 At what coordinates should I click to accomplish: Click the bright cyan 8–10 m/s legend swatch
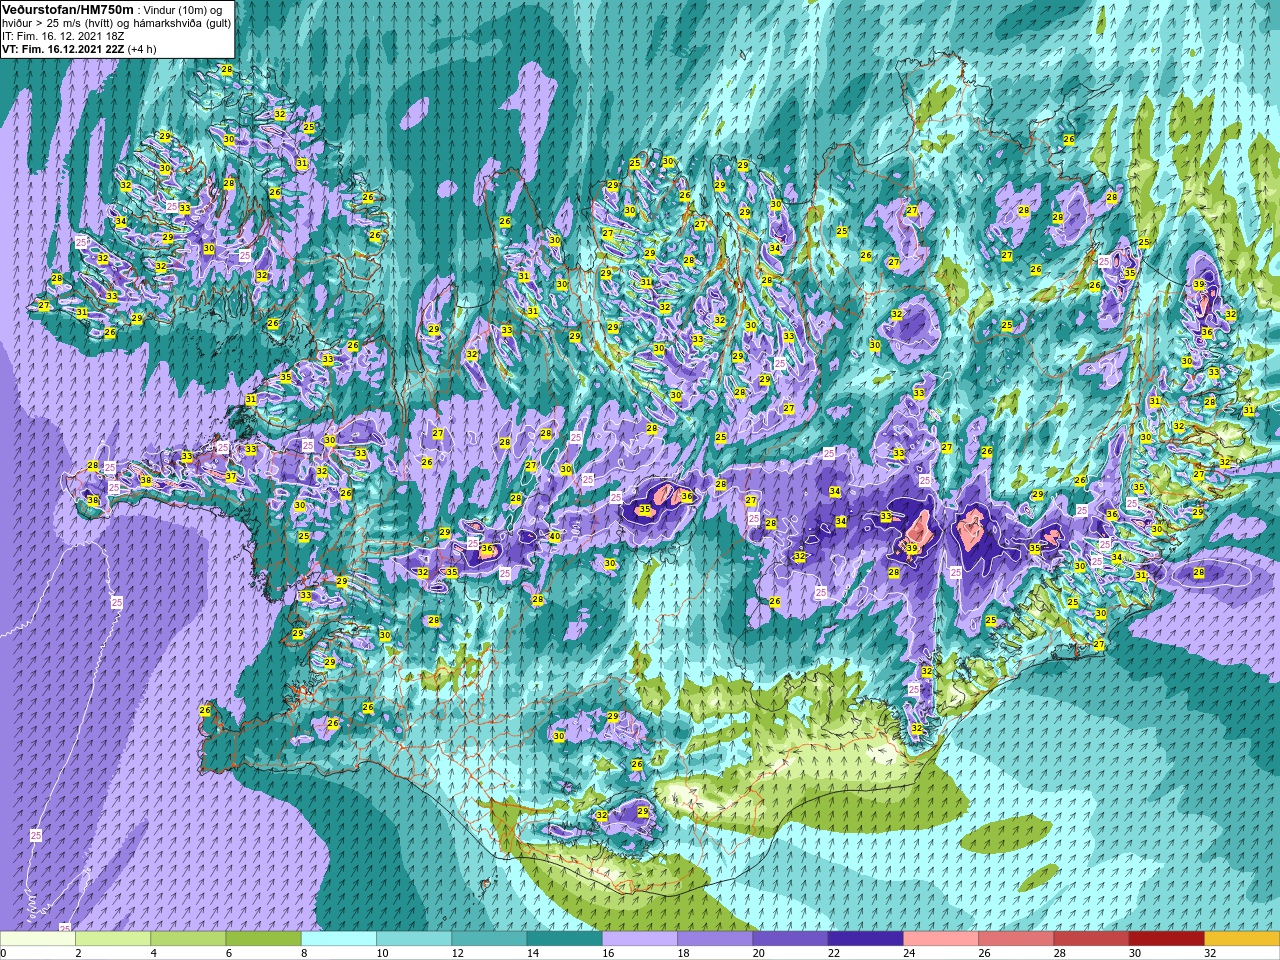339,939
